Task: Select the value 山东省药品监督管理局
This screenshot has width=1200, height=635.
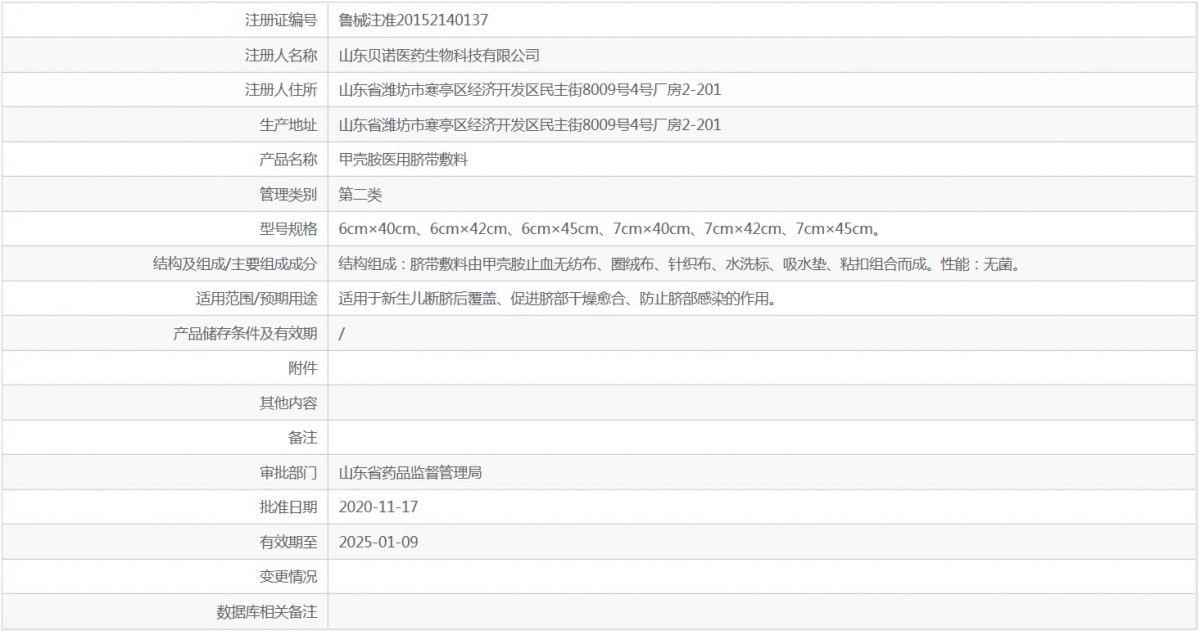Action: [x=411, y=473]
